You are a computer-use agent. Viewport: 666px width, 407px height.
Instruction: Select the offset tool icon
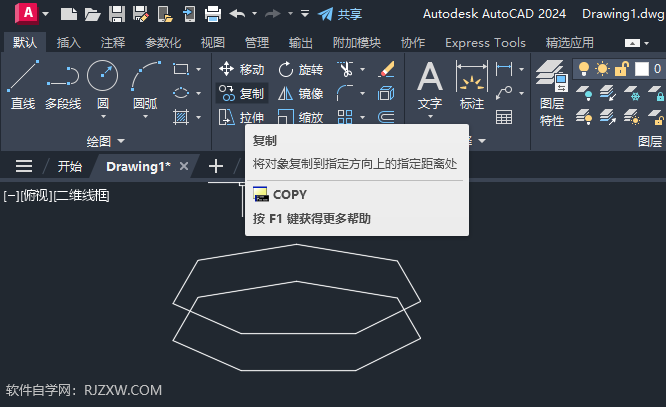point(386,117)
